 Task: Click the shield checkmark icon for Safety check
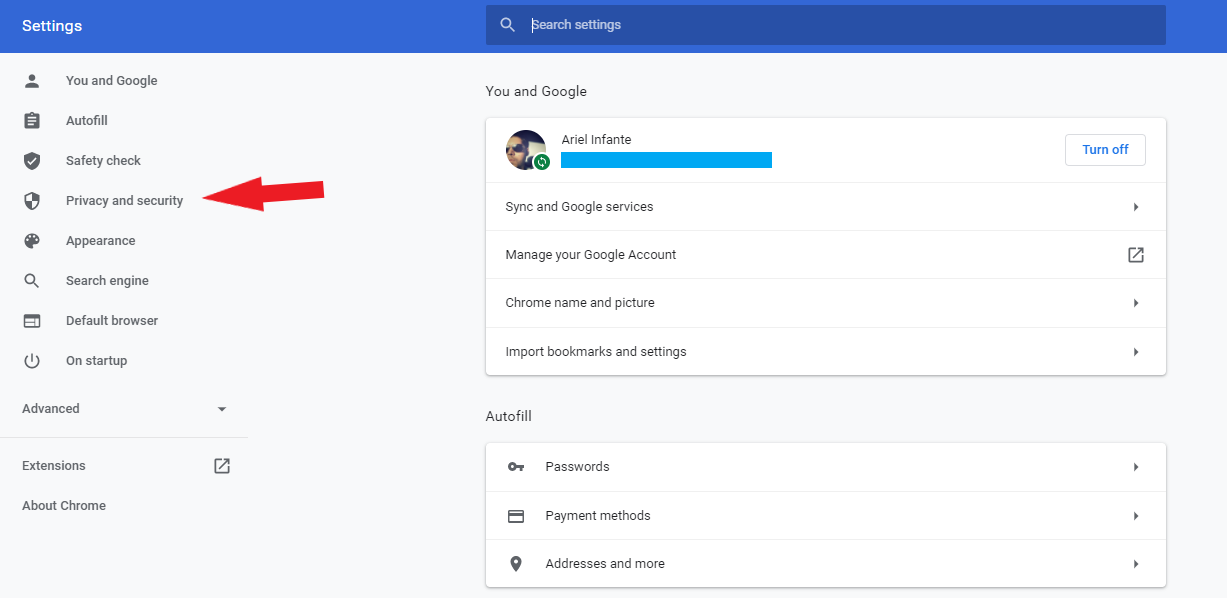[32, 161]
